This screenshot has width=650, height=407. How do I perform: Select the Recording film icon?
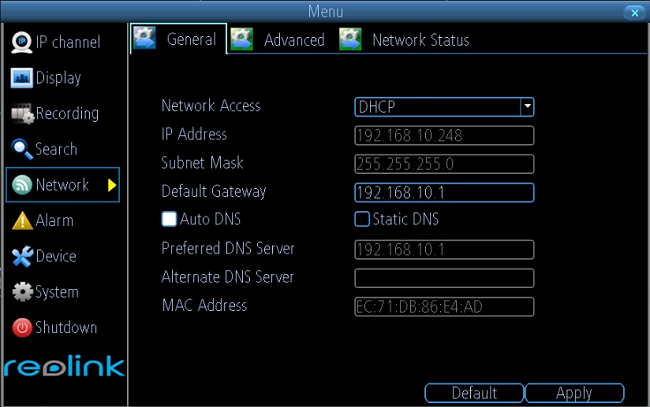coord(22,114)
